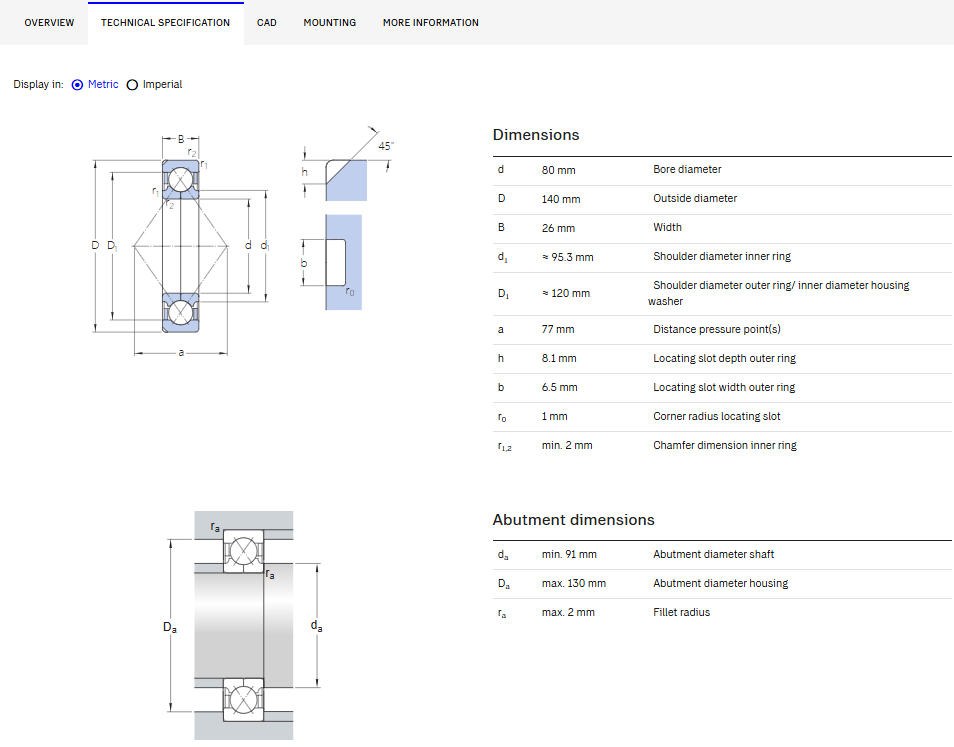954x747 pixels.
Task: Click the locating slot detail drawing
Action: point(347,219)
